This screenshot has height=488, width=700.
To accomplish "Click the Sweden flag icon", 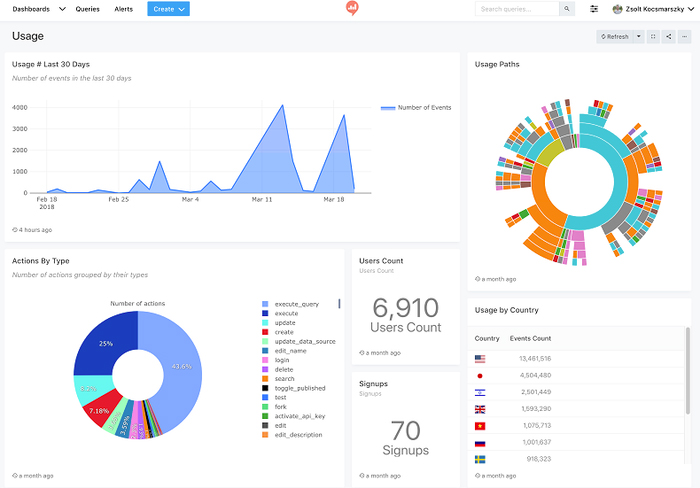I will pyautogui.click(x=480, y=459).
